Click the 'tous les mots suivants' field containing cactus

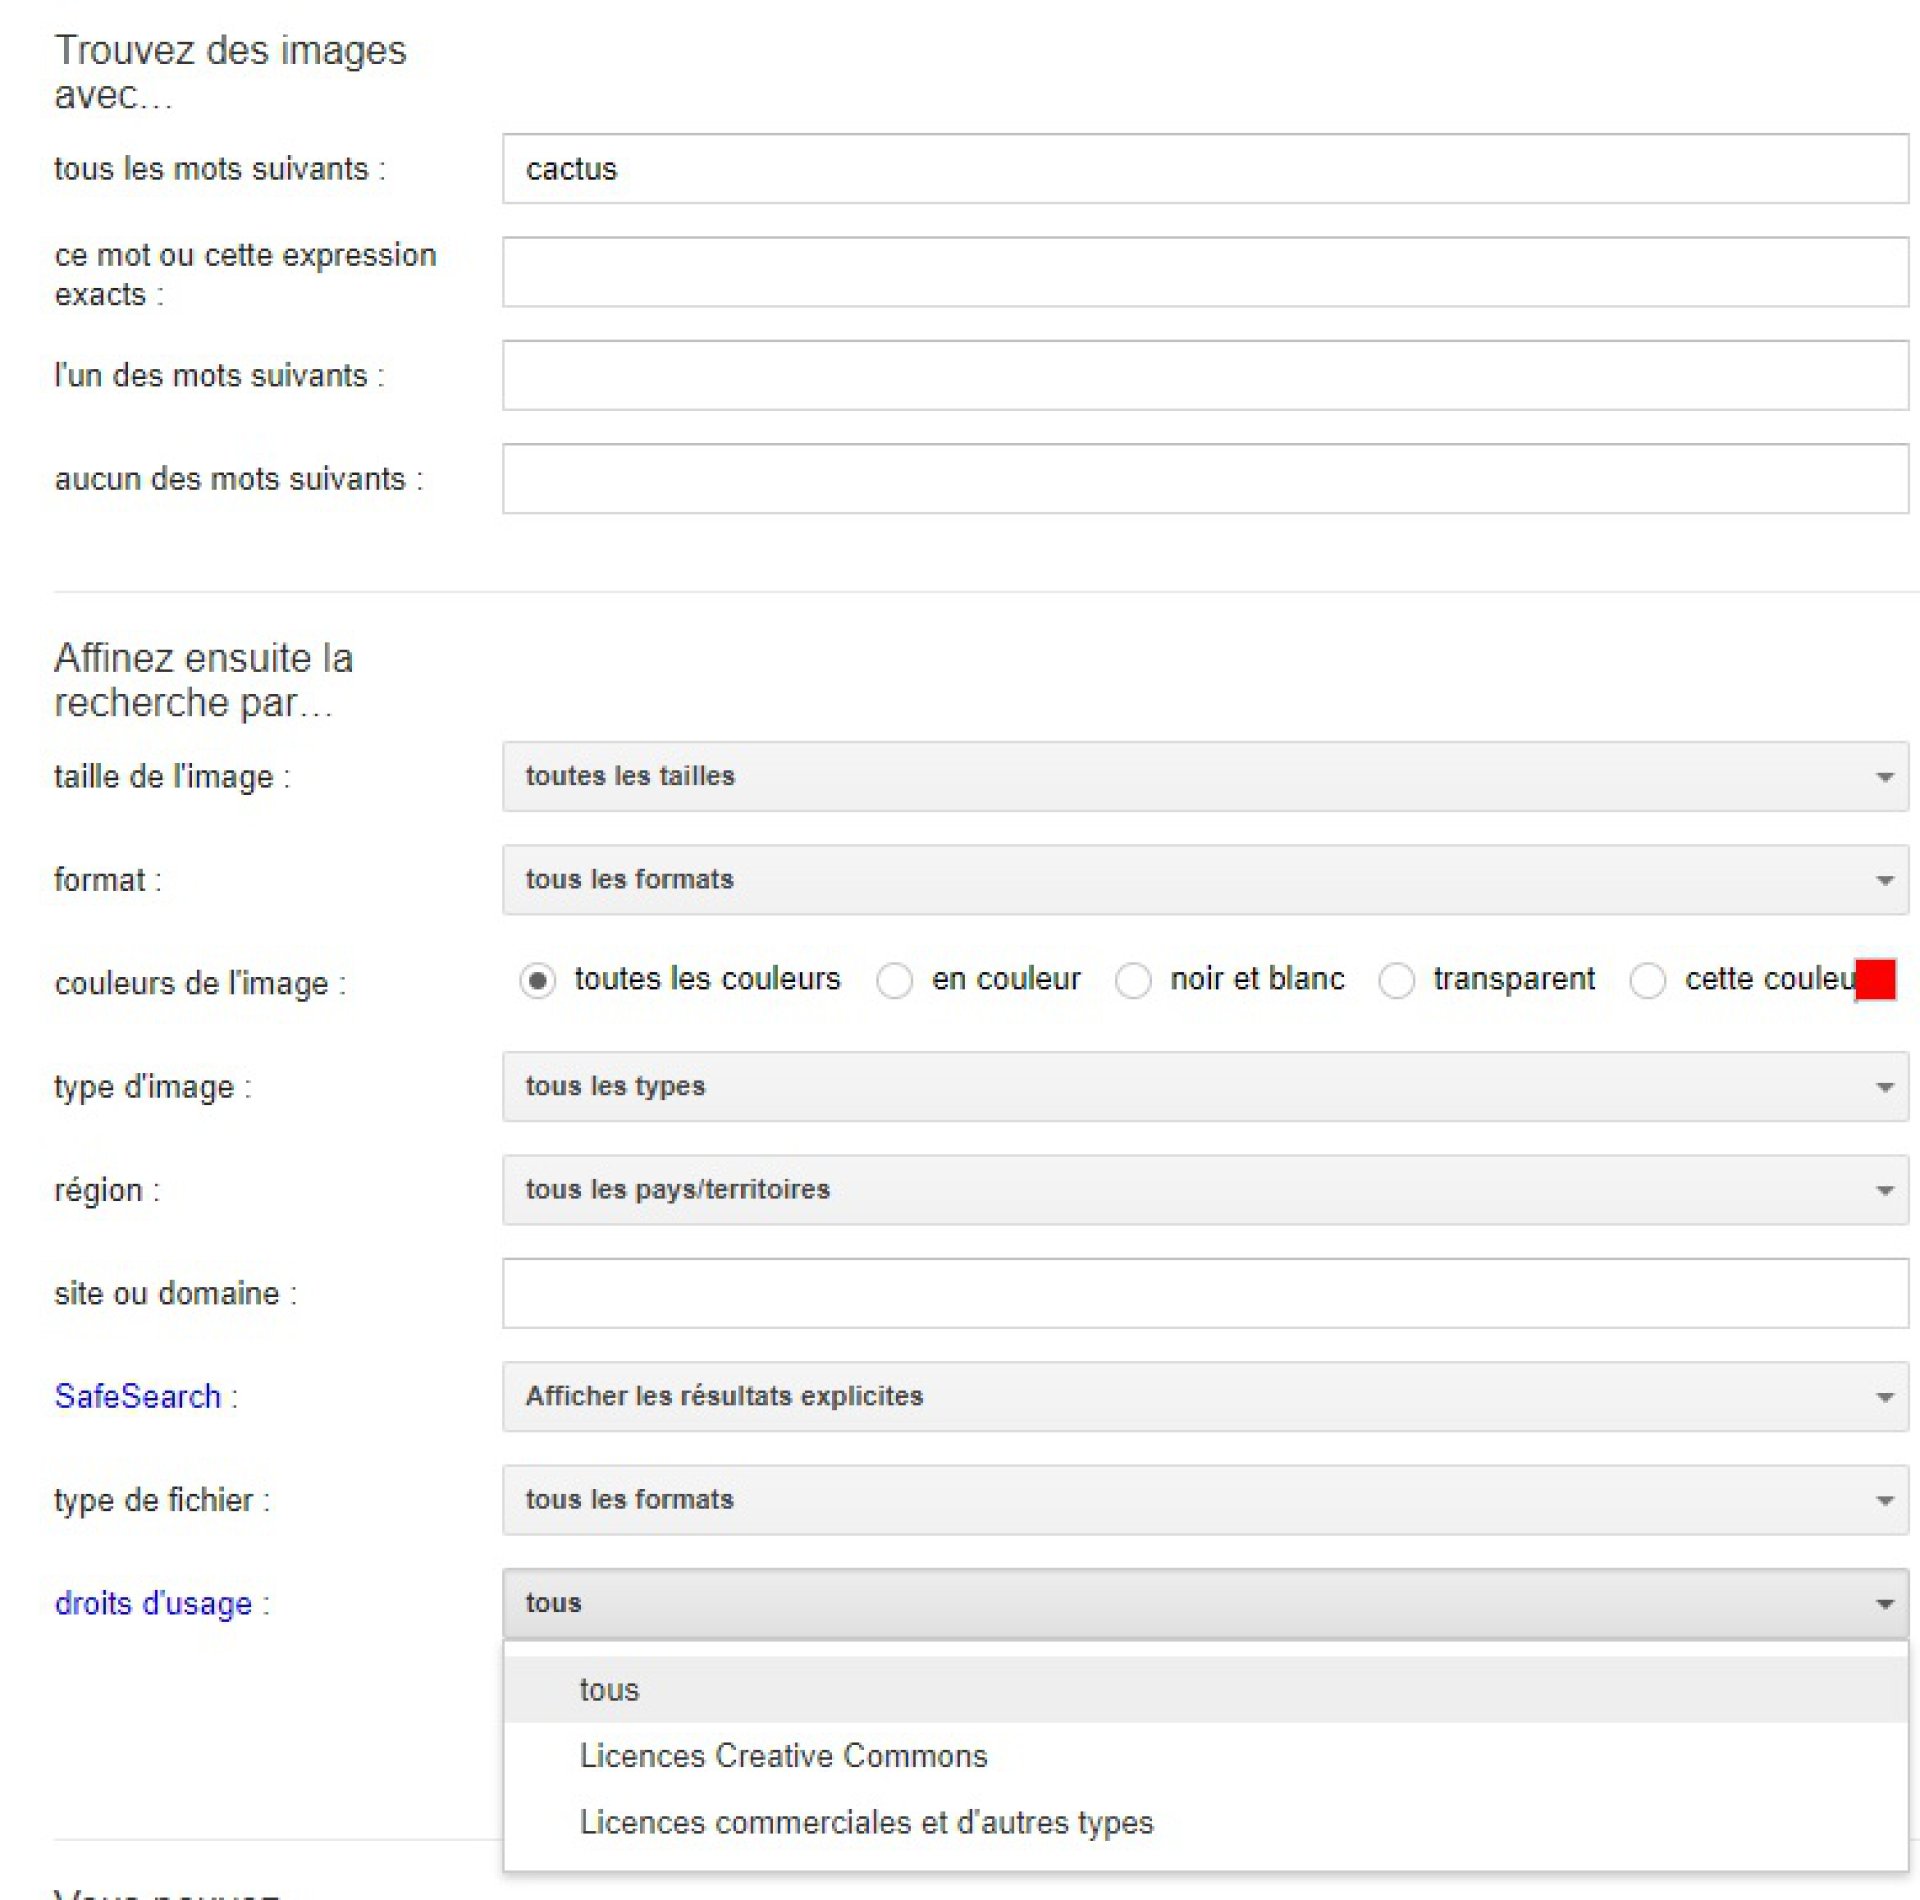pos(1205,169)
